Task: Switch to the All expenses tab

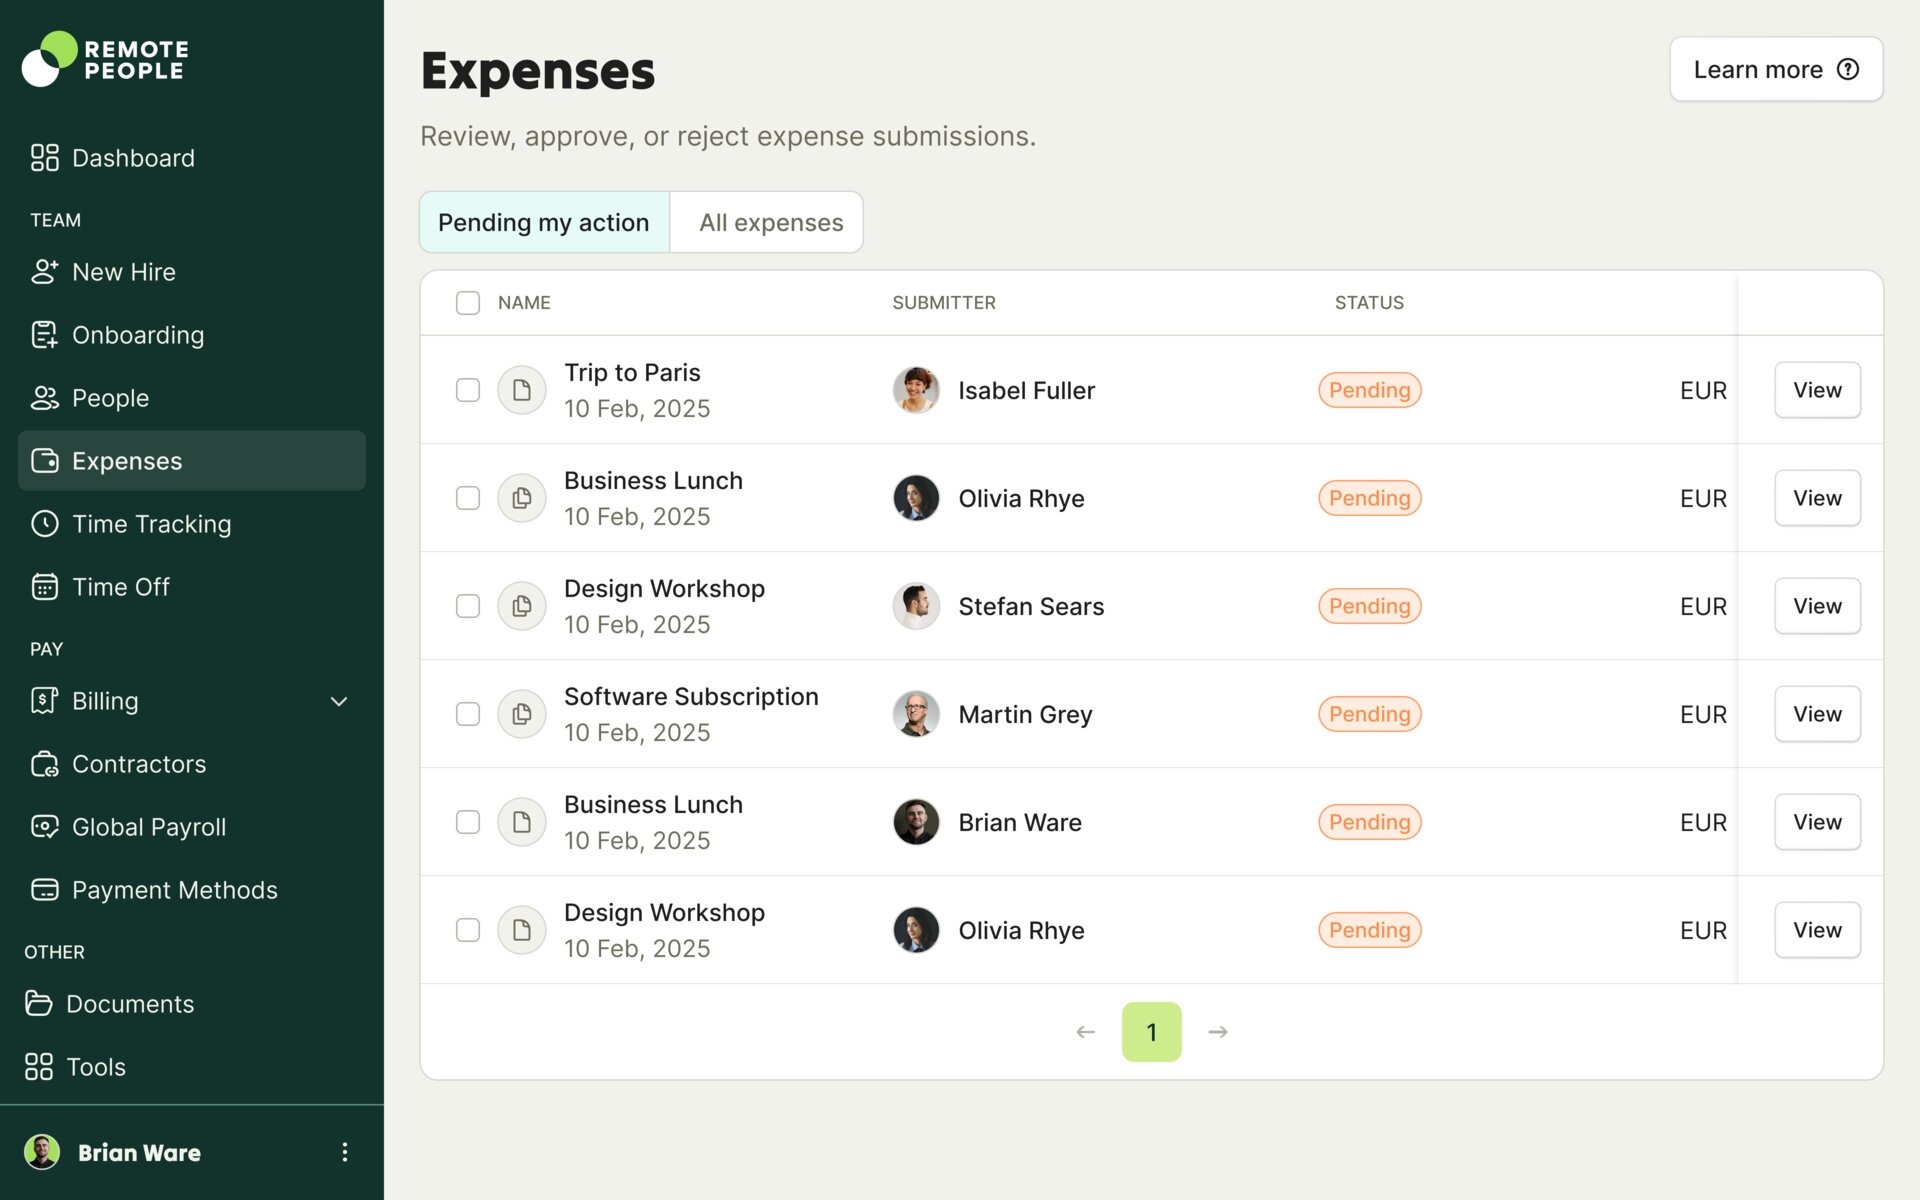Action: pyautogui.click(x=770, y=222)
